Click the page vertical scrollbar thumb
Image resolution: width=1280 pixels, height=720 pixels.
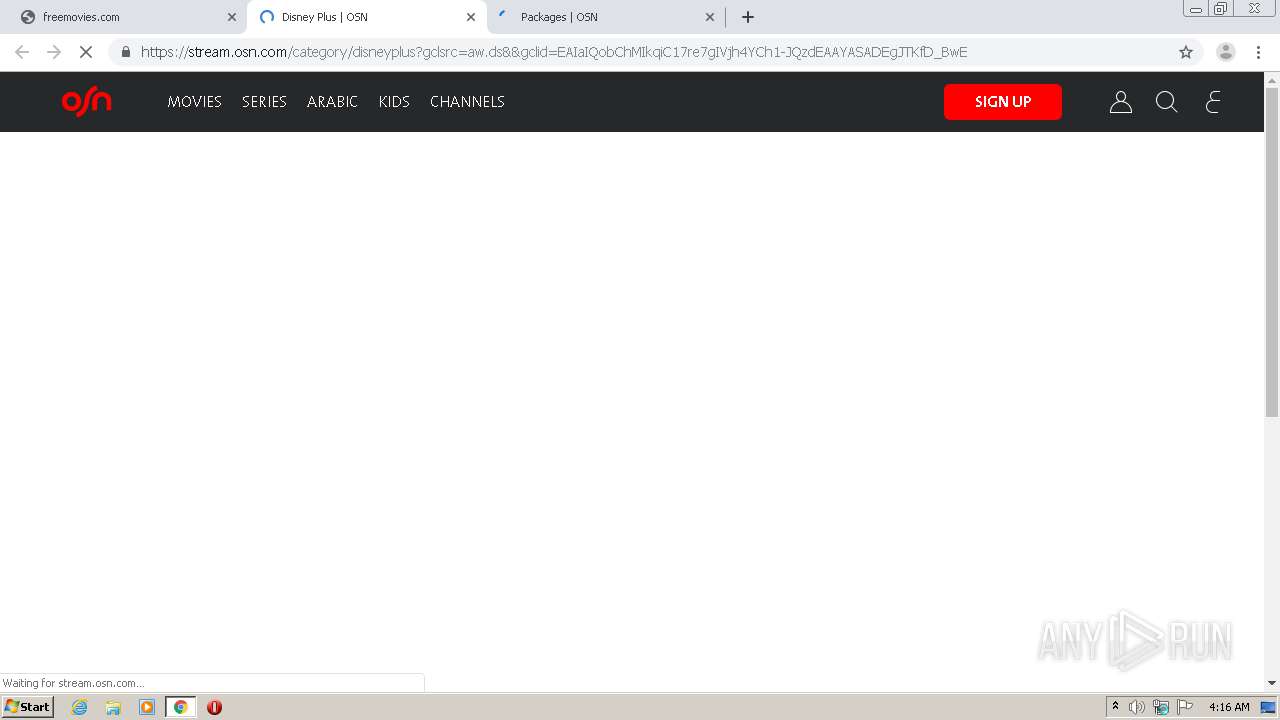[1272, 252]
